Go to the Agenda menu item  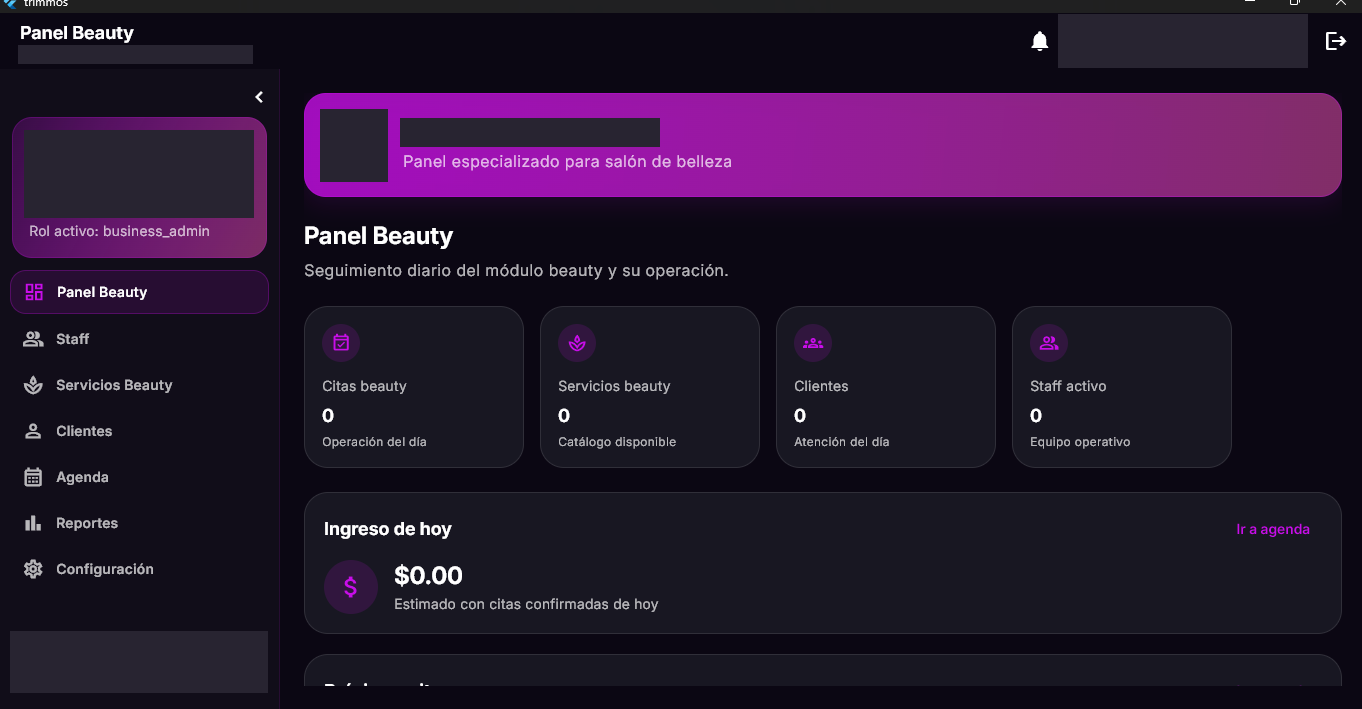tap(139, 477)
